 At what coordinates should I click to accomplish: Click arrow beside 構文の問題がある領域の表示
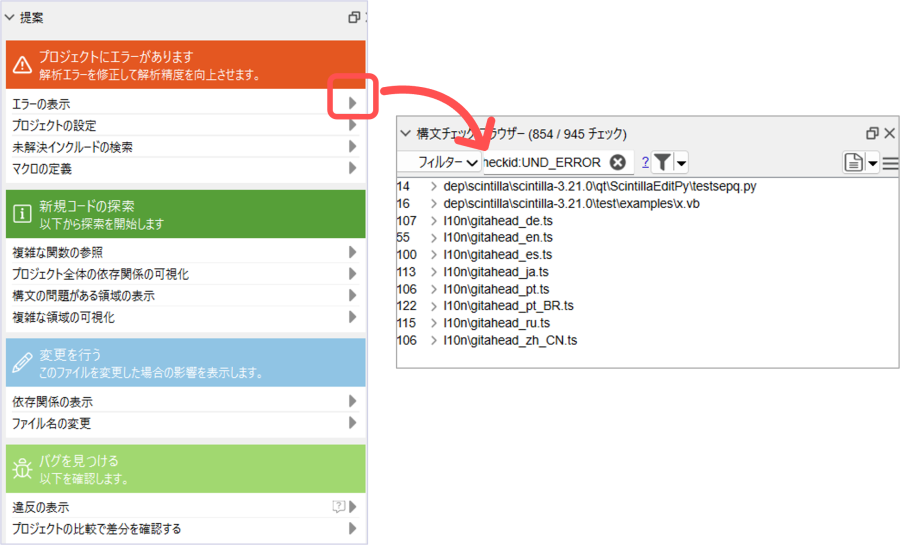tap(352, 295)
